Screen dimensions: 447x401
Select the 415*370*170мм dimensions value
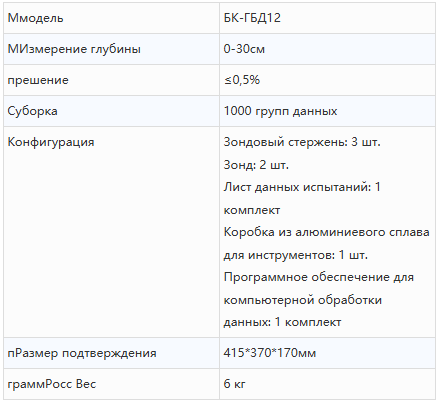(x=270, y=353)
